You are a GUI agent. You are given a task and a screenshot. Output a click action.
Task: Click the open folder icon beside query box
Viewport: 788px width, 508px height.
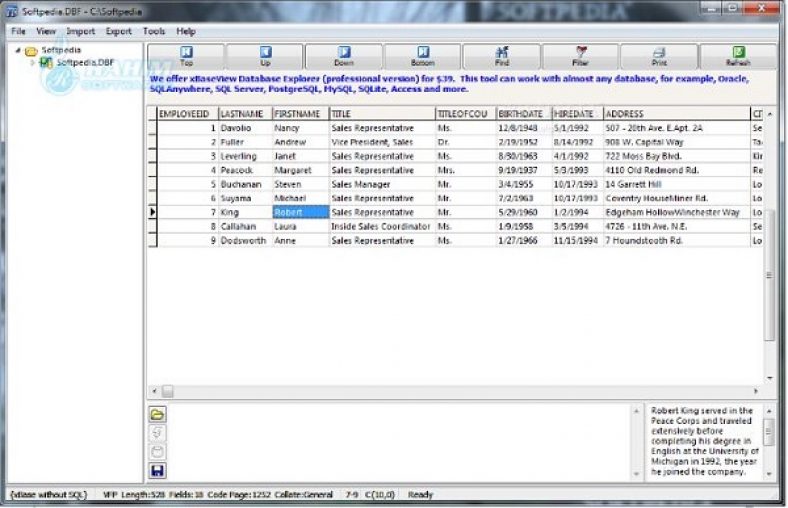157,414
